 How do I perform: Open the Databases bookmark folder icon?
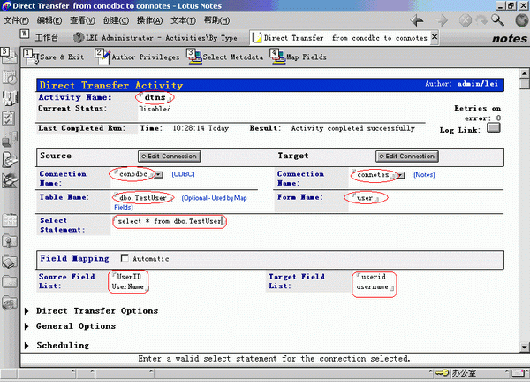point(9,262)
